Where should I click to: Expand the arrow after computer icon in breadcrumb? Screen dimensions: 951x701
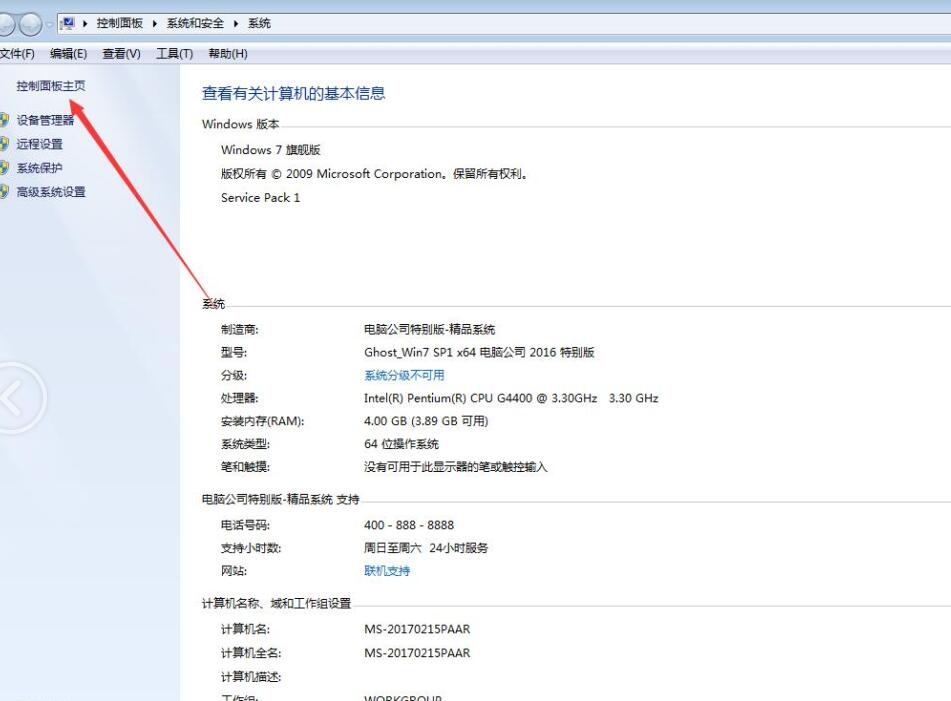coord(85,23)
